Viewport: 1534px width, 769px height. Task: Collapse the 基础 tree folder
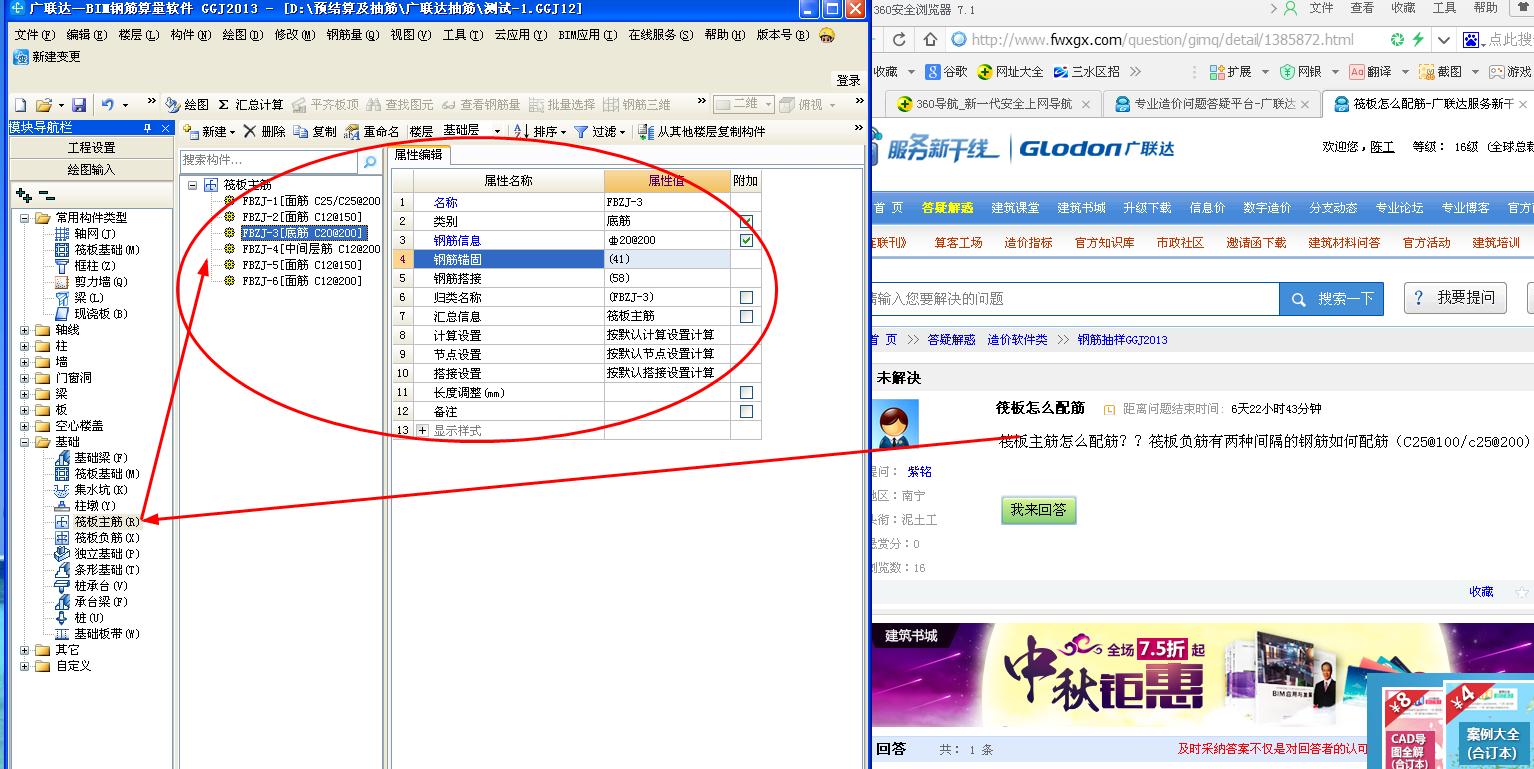tap(25, 442)
